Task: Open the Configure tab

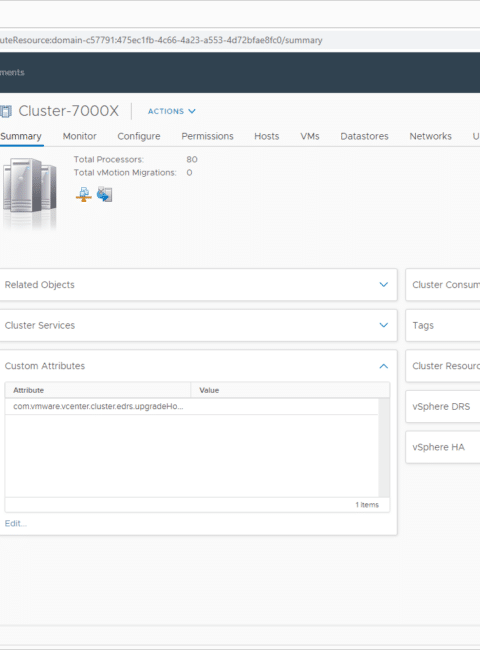Action: coord(139,136)
